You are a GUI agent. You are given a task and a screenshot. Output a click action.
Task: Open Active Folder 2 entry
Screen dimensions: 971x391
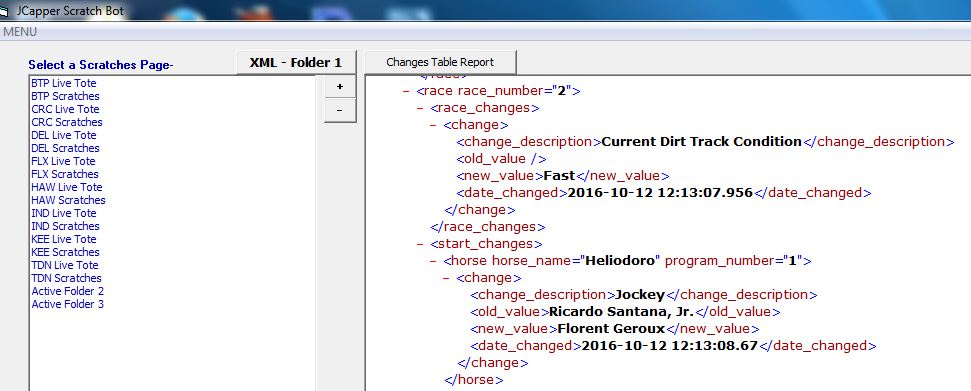coord(67,291)
